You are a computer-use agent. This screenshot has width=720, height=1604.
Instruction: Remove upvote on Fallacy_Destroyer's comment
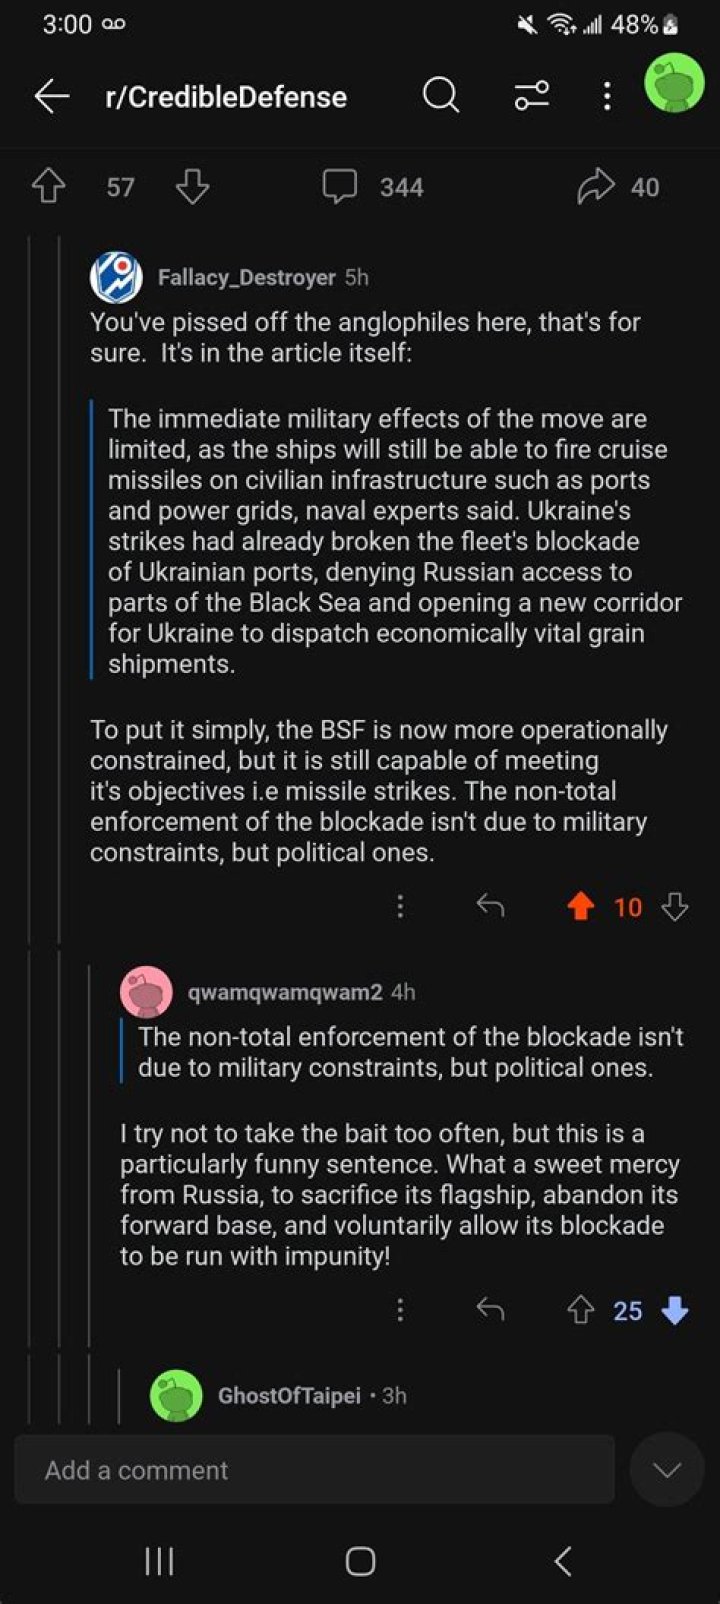point(580,906)
